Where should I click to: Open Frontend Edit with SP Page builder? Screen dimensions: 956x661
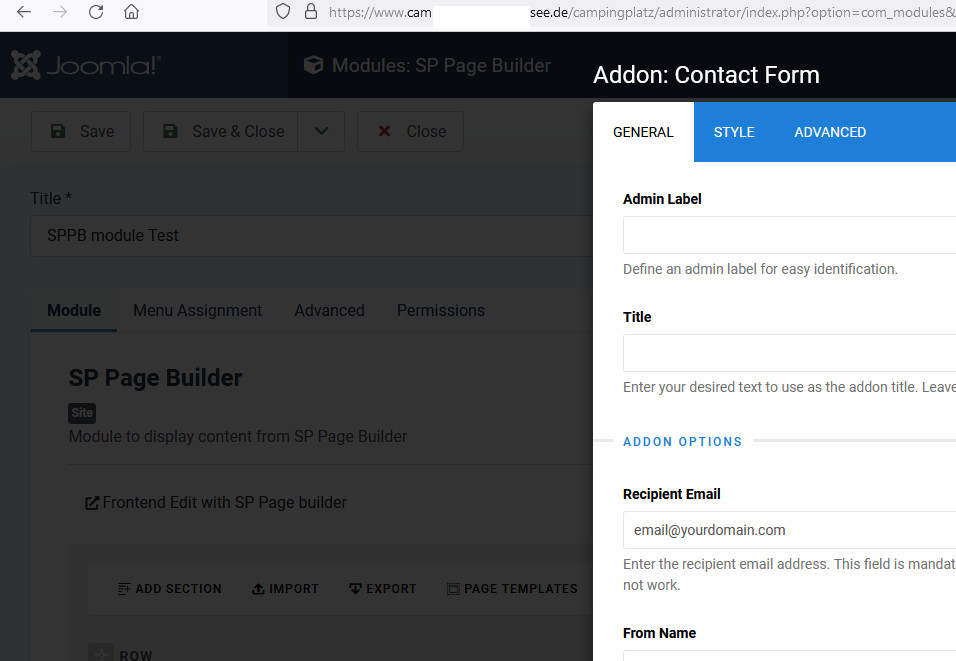[x=216, y=502]
